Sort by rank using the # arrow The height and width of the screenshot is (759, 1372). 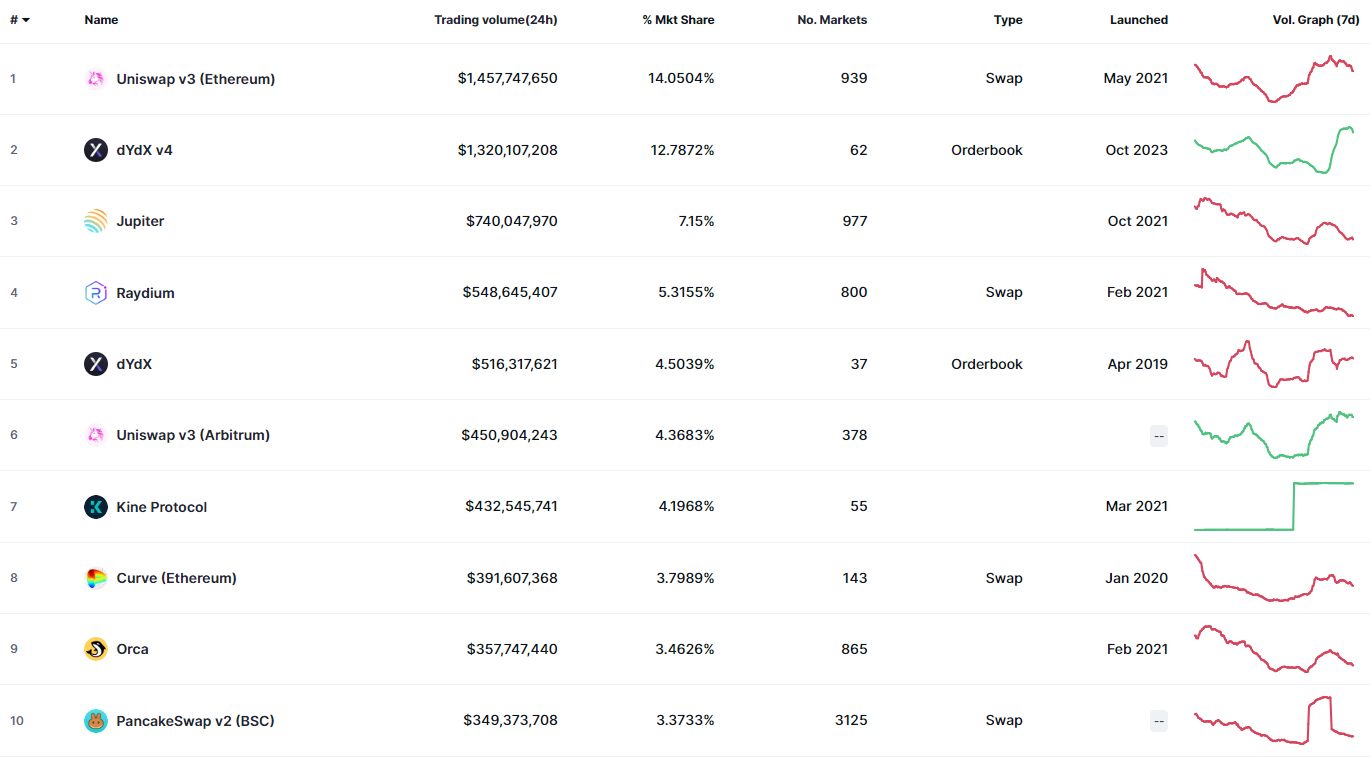[x=20, y=20]
